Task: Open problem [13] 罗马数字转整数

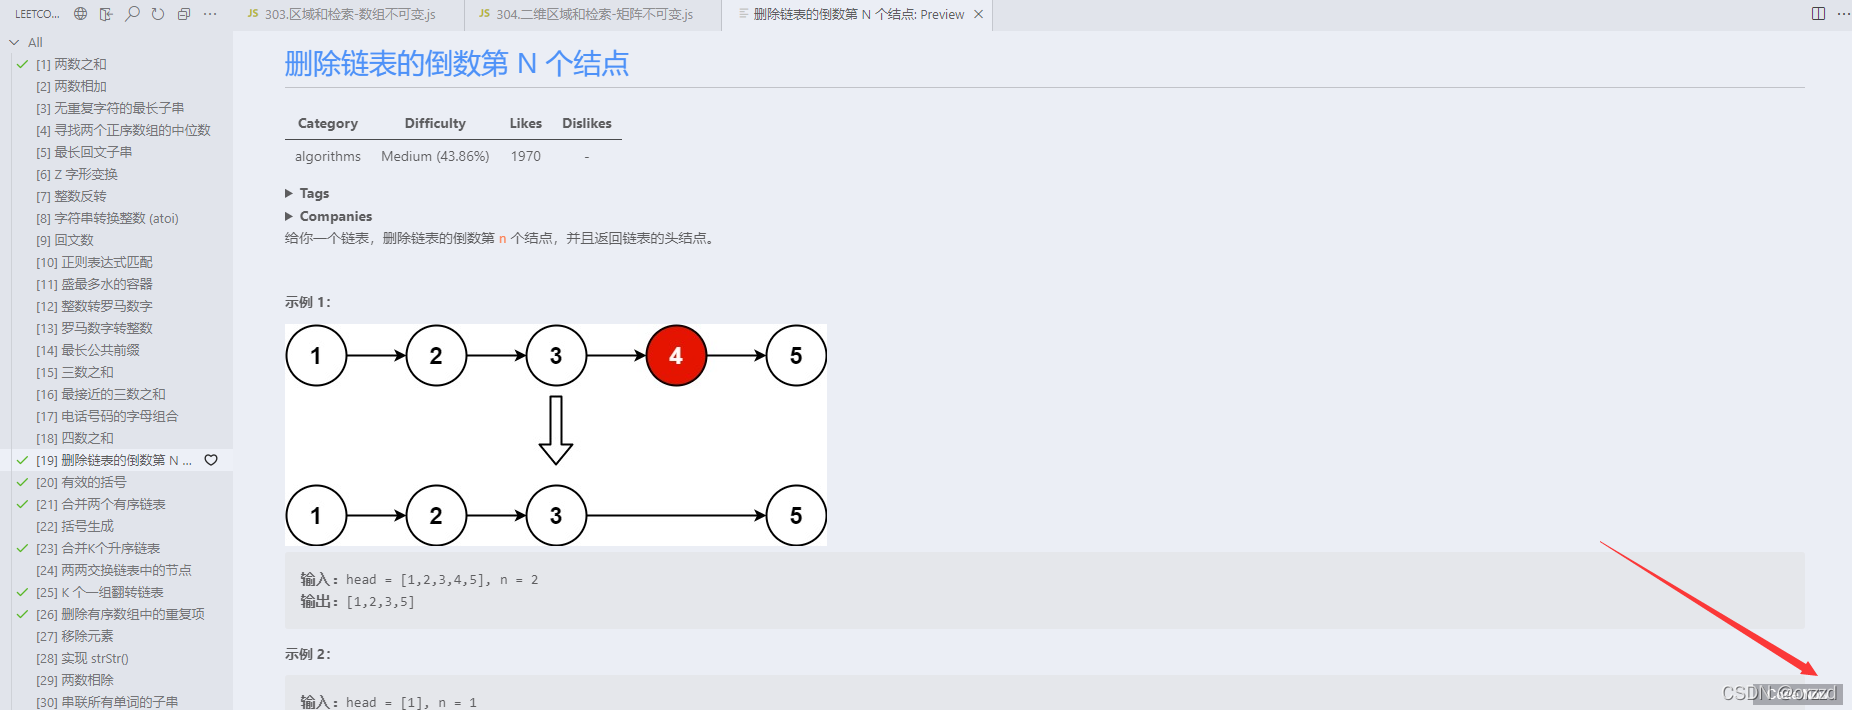Action: (x=94, y=328)
